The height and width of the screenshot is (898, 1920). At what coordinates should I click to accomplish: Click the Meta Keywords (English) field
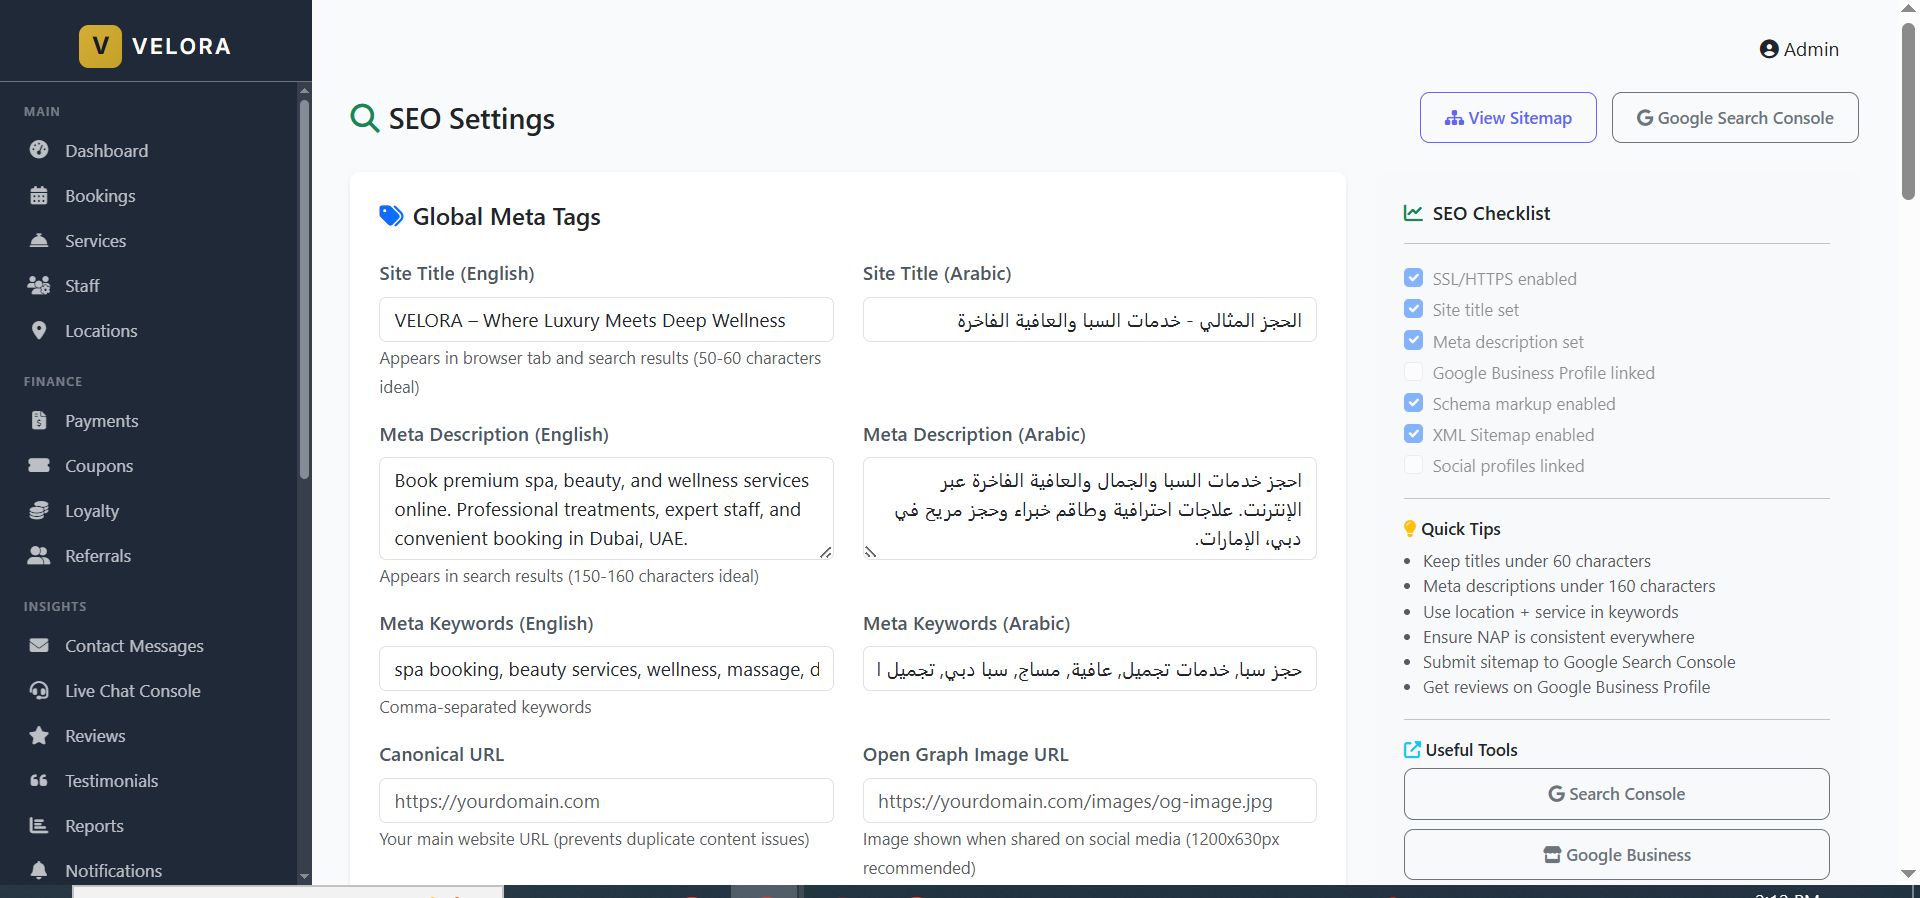(606, 669)
